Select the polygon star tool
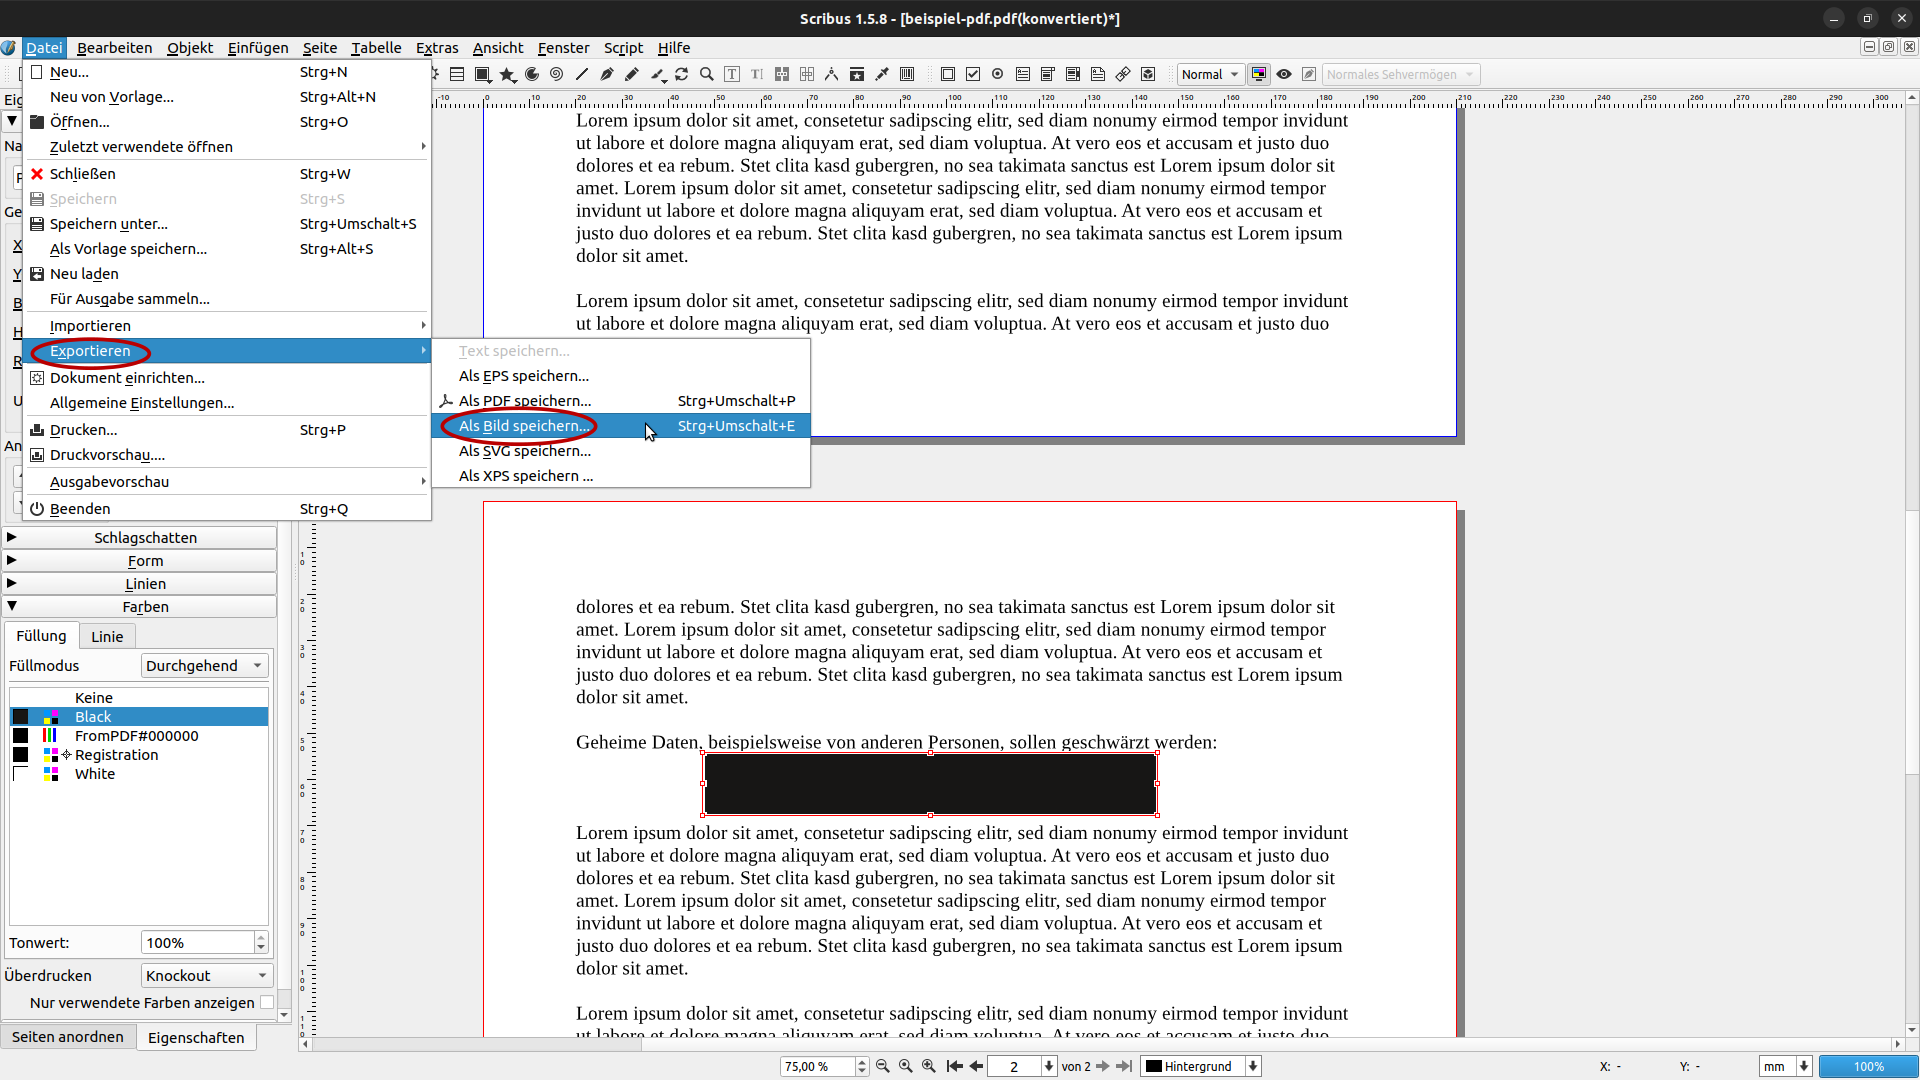This screenshot has height=1080, width=1920. pos(508,74)
